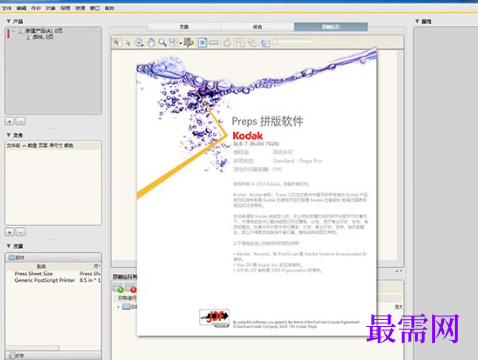Open the fourth menu bar item
This screenshot has width=478, height=360.
click(x=51, y=8)
